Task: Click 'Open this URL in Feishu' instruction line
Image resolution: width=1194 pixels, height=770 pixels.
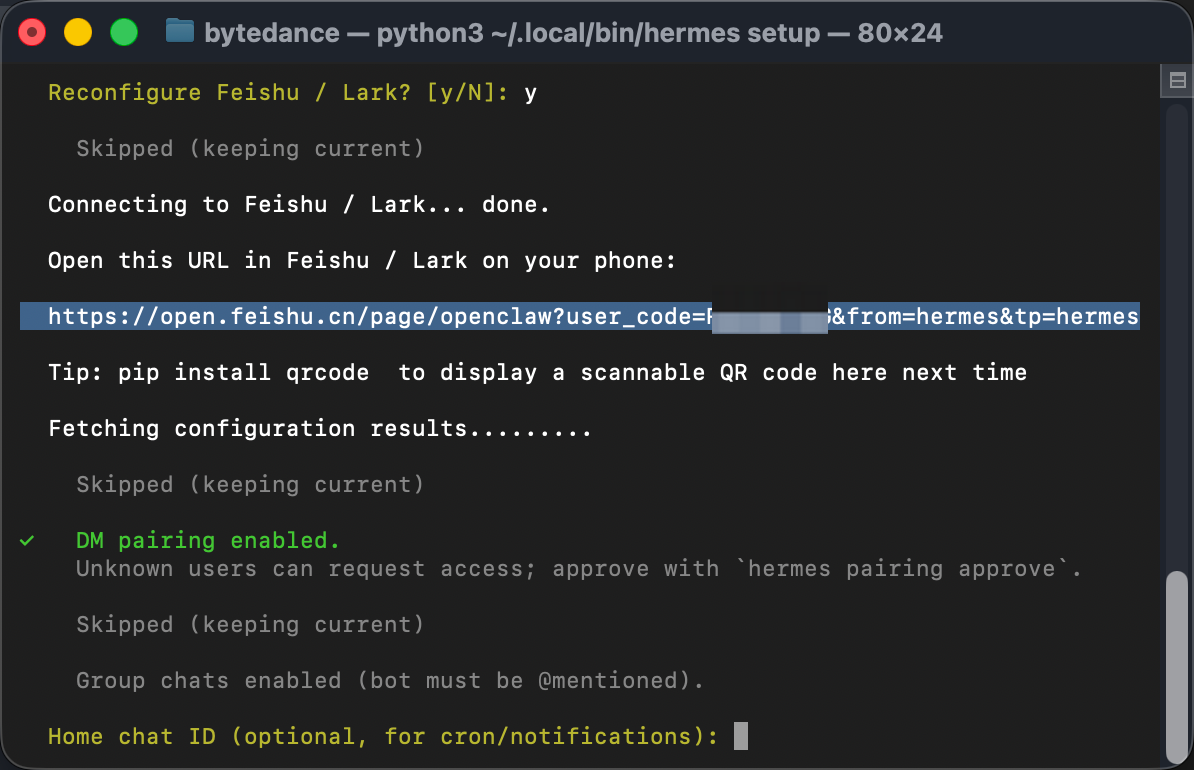Action: pos(362,261)
